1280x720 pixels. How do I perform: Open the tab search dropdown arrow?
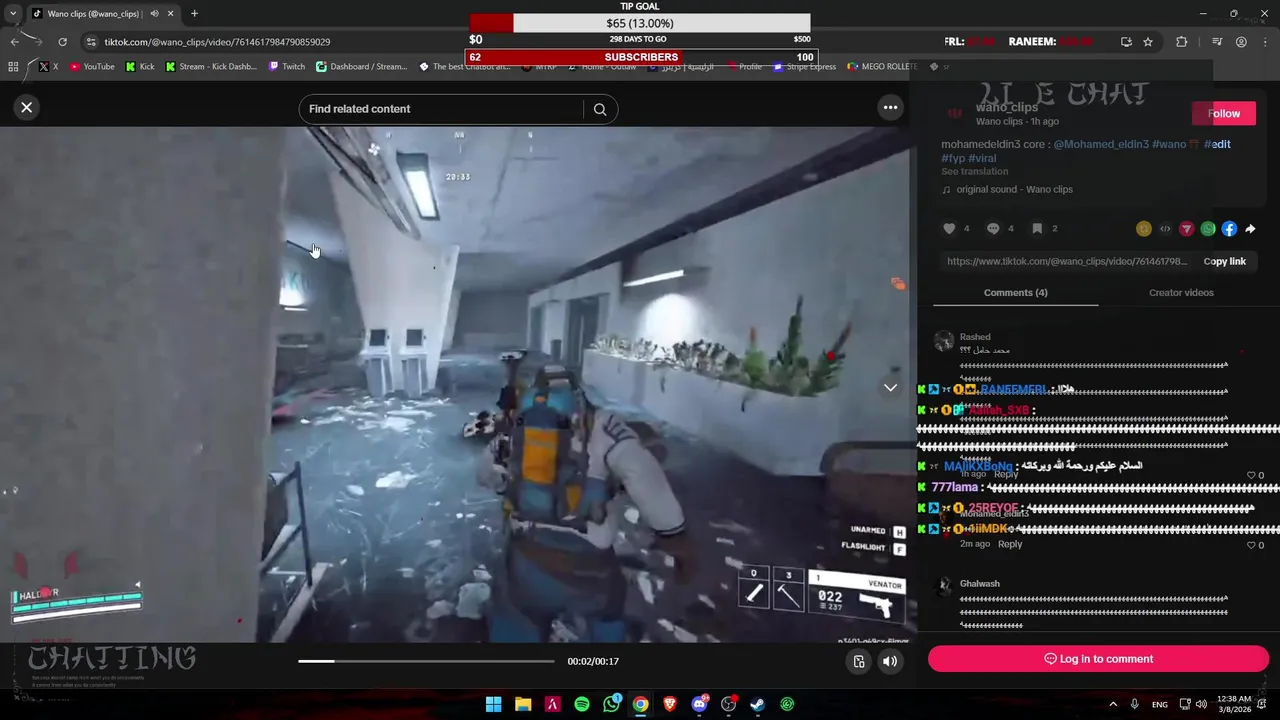[12, 14]
